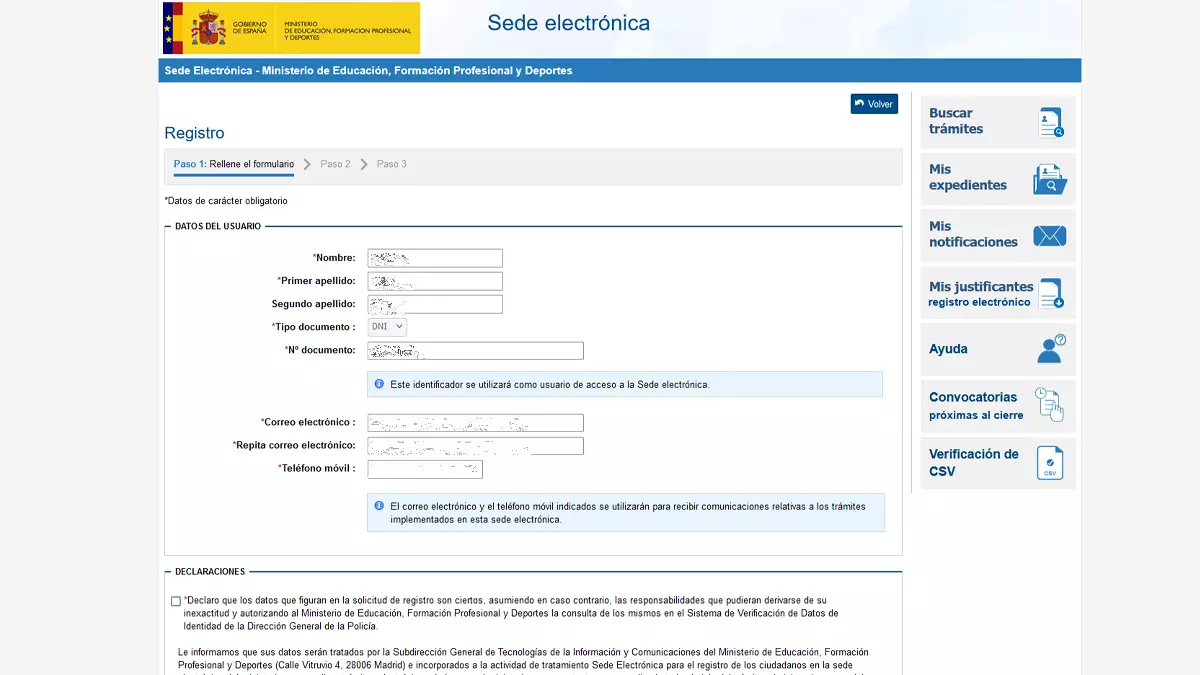This screenshot has width=1200, height=675.
Task: Focus the Correo electrónico input field
Action: click(475, 423)
